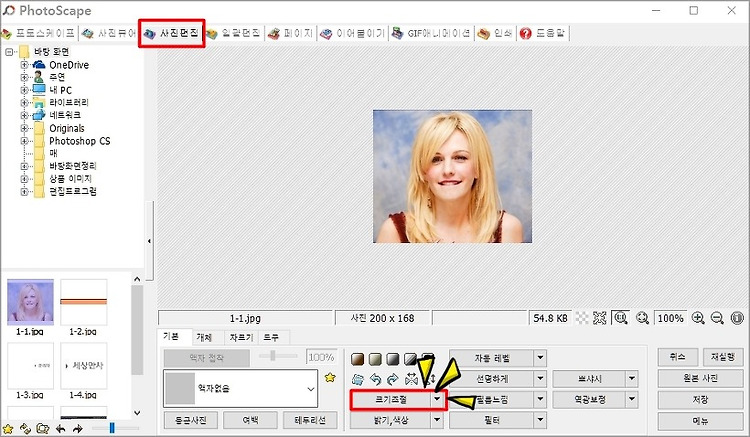Click the 둥근사진 button

click(x=191, y=420)
